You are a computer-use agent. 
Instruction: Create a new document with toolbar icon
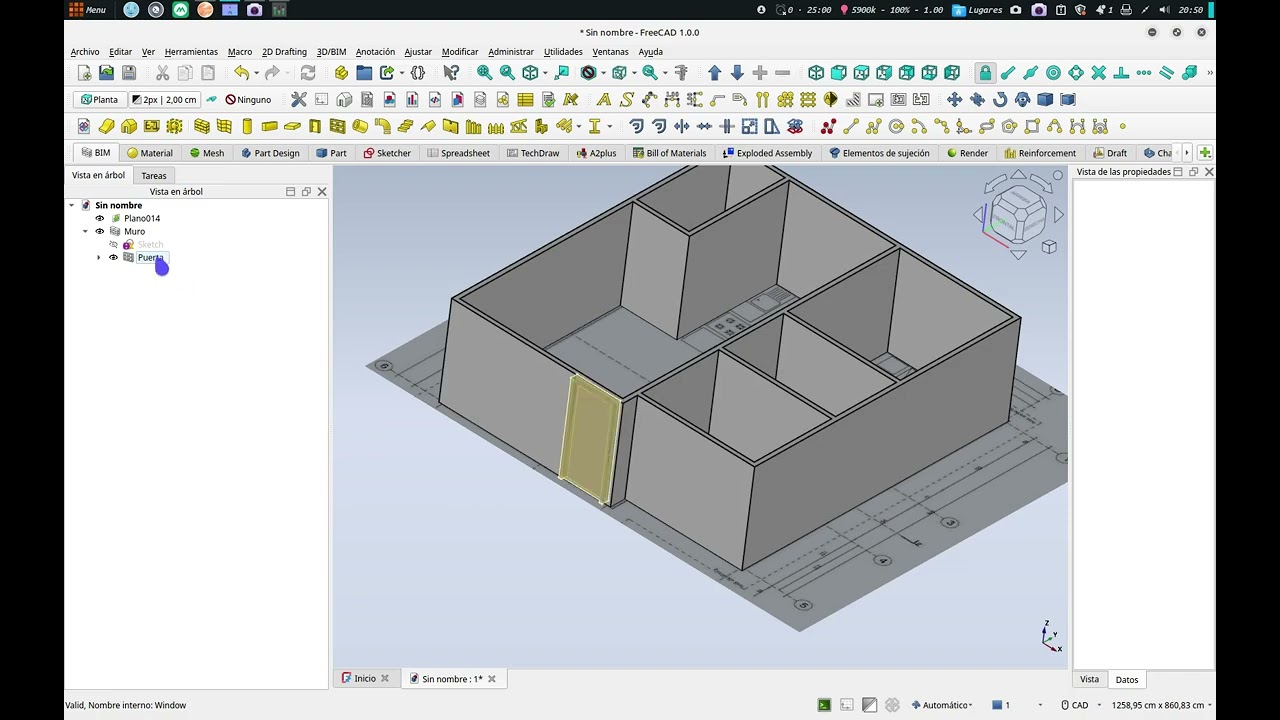coord(84,73)
